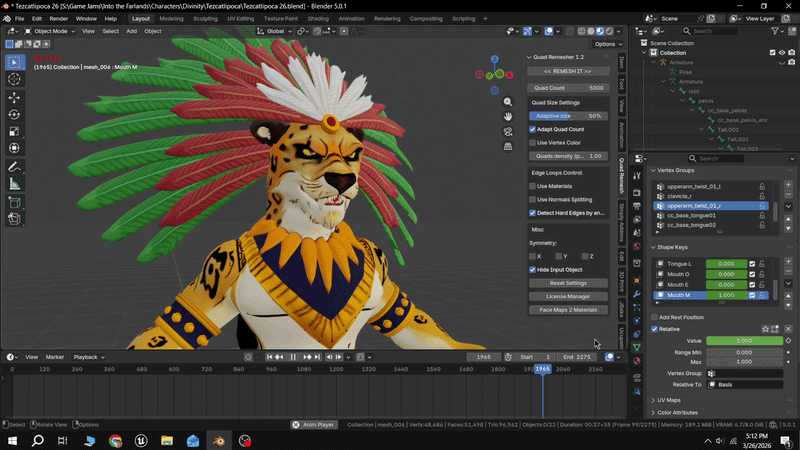Enable Use Vertex Color checkbox
Image resolution: width=800 pixels, height=450 pixels.
point(533,143)
